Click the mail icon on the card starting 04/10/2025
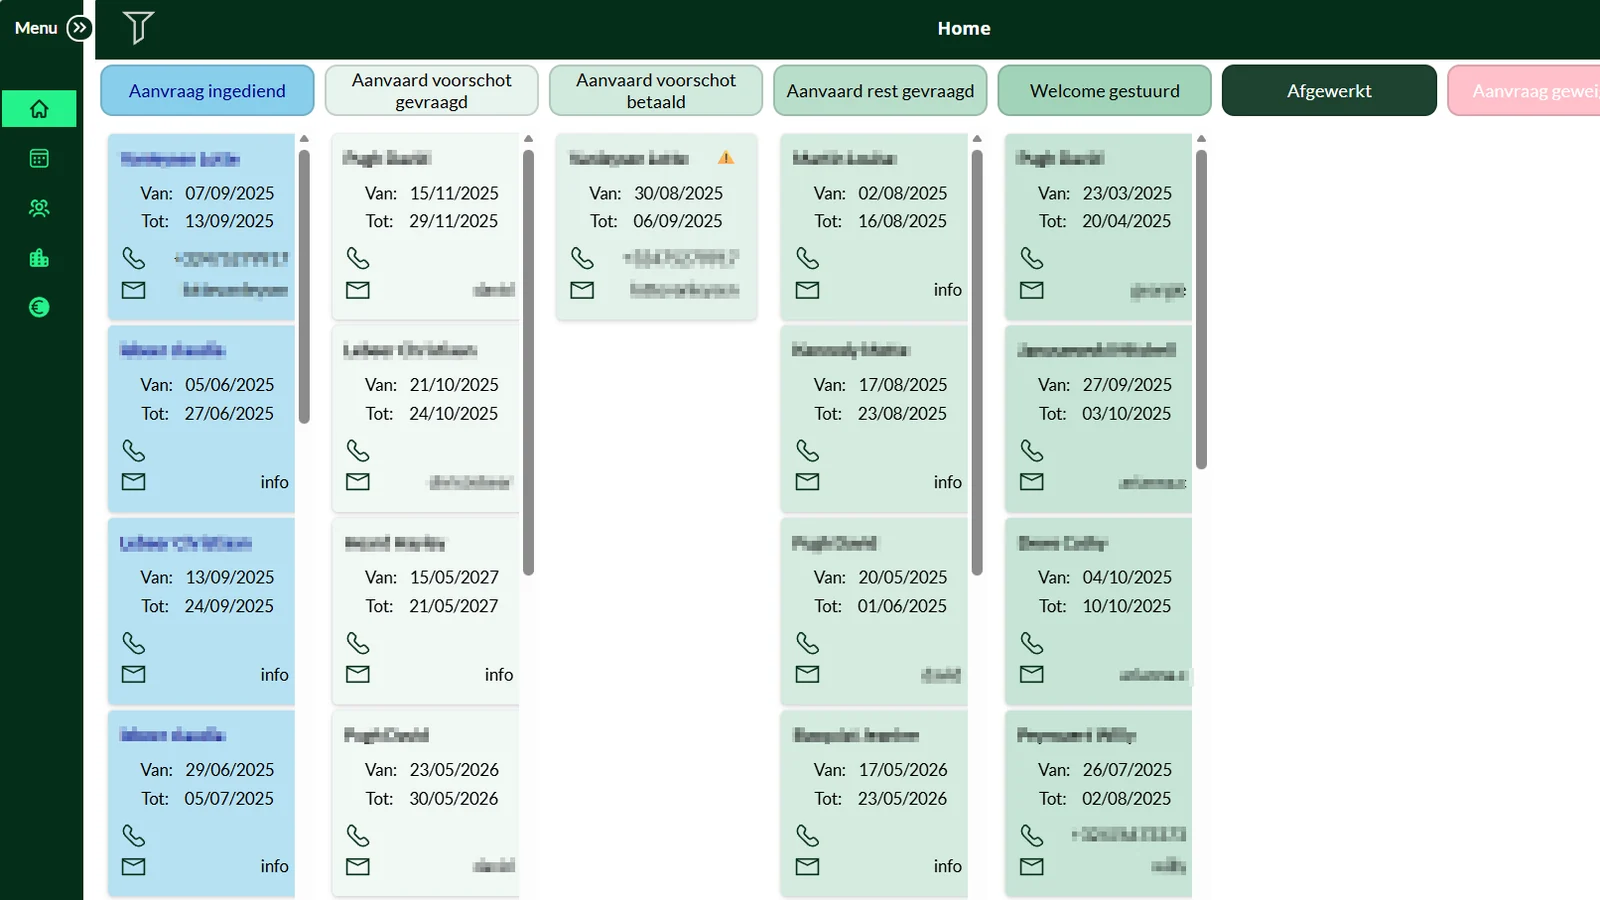This screenshot has width=1600, height=900. pyautogui.click(x=1031, y=674)
